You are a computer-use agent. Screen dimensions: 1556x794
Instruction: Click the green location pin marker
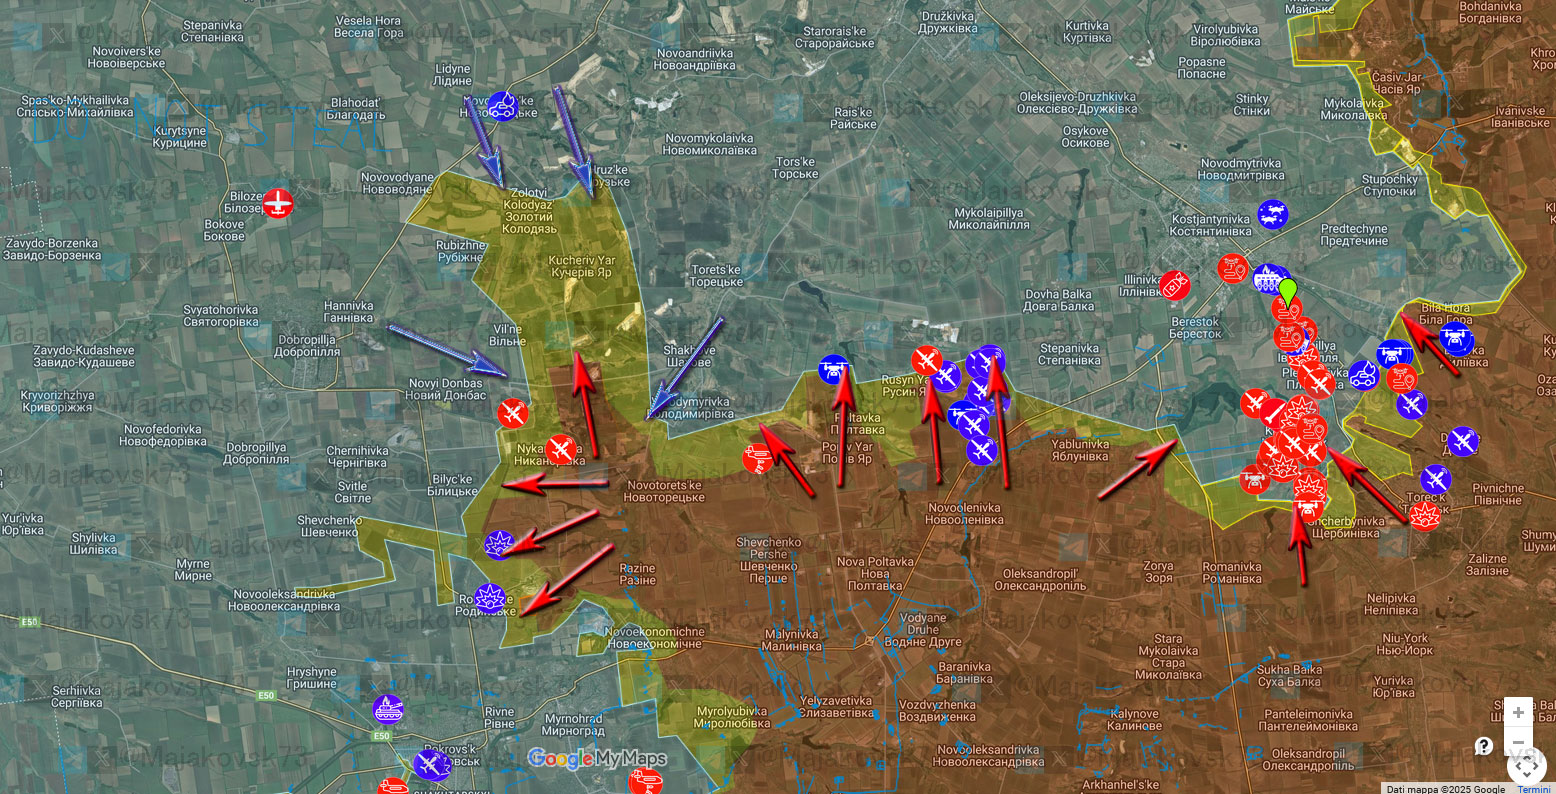click(x=1287, y=291)
